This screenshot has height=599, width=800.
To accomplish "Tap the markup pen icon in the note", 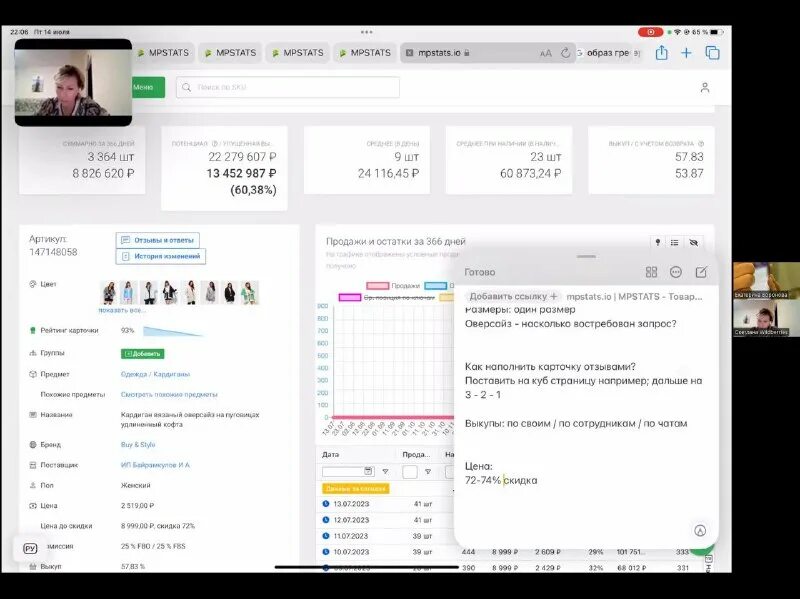I will [700, 530].
